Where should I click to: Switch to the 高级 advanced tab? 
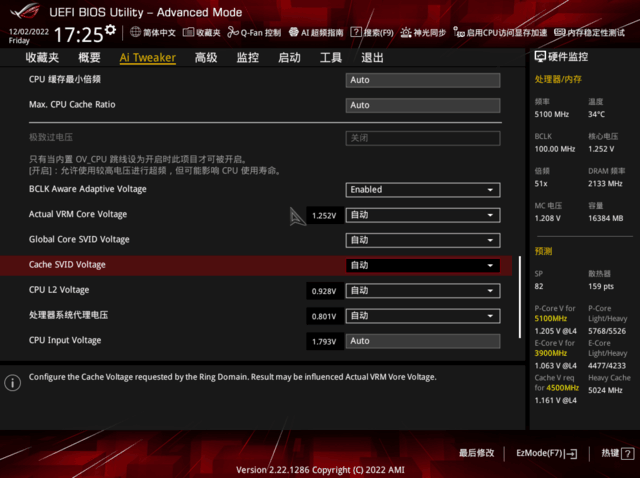coord(206,58)
